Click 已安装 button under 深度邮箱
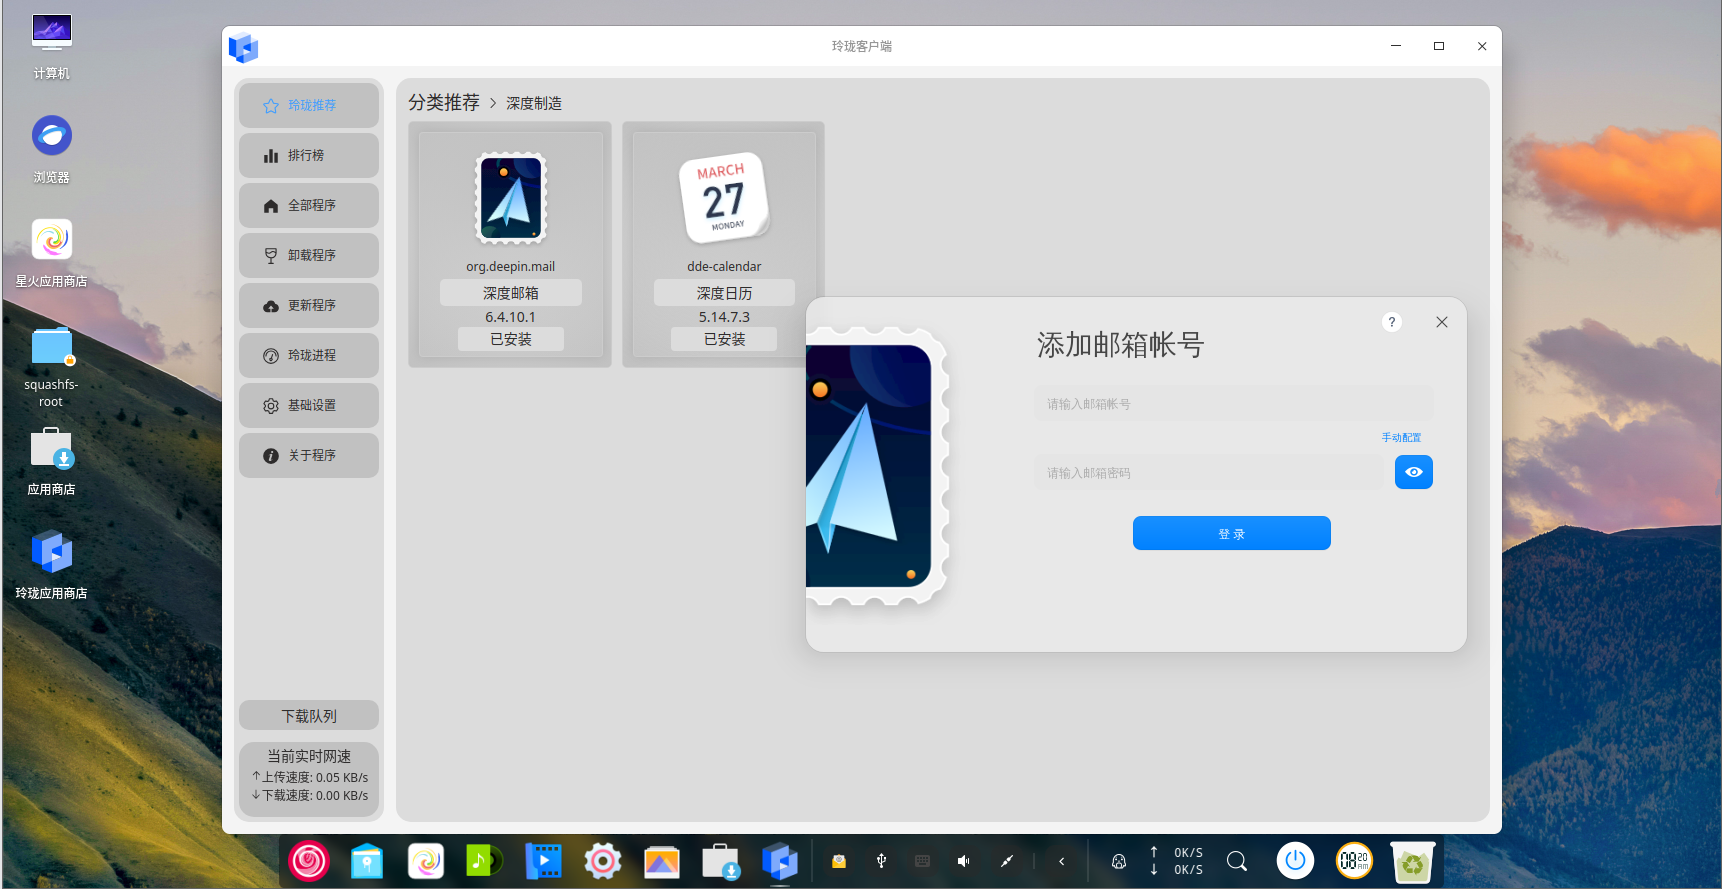Viewport: 1722px width, 889px height. click(510, 340)
